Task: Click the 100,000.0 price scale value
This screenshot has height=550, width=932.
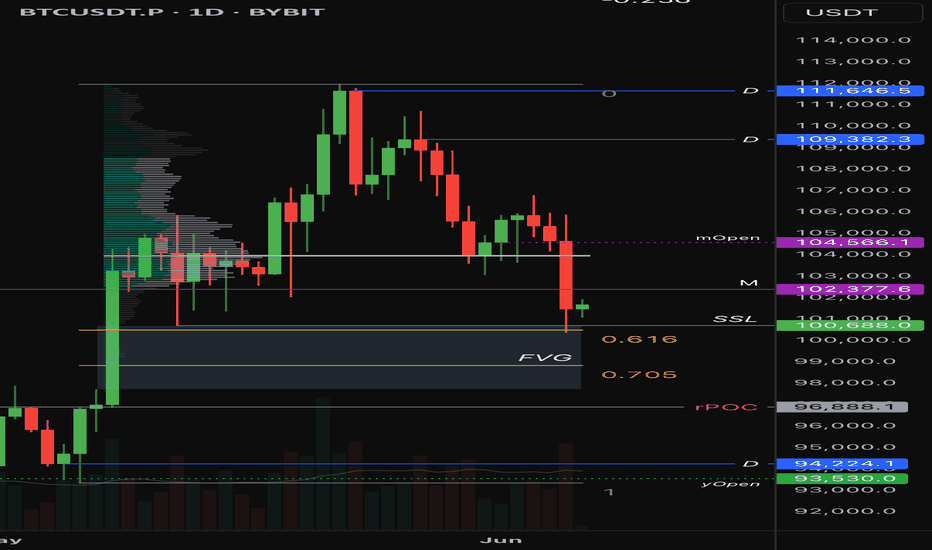Action: pyautogui.click(x=853, y=340)
